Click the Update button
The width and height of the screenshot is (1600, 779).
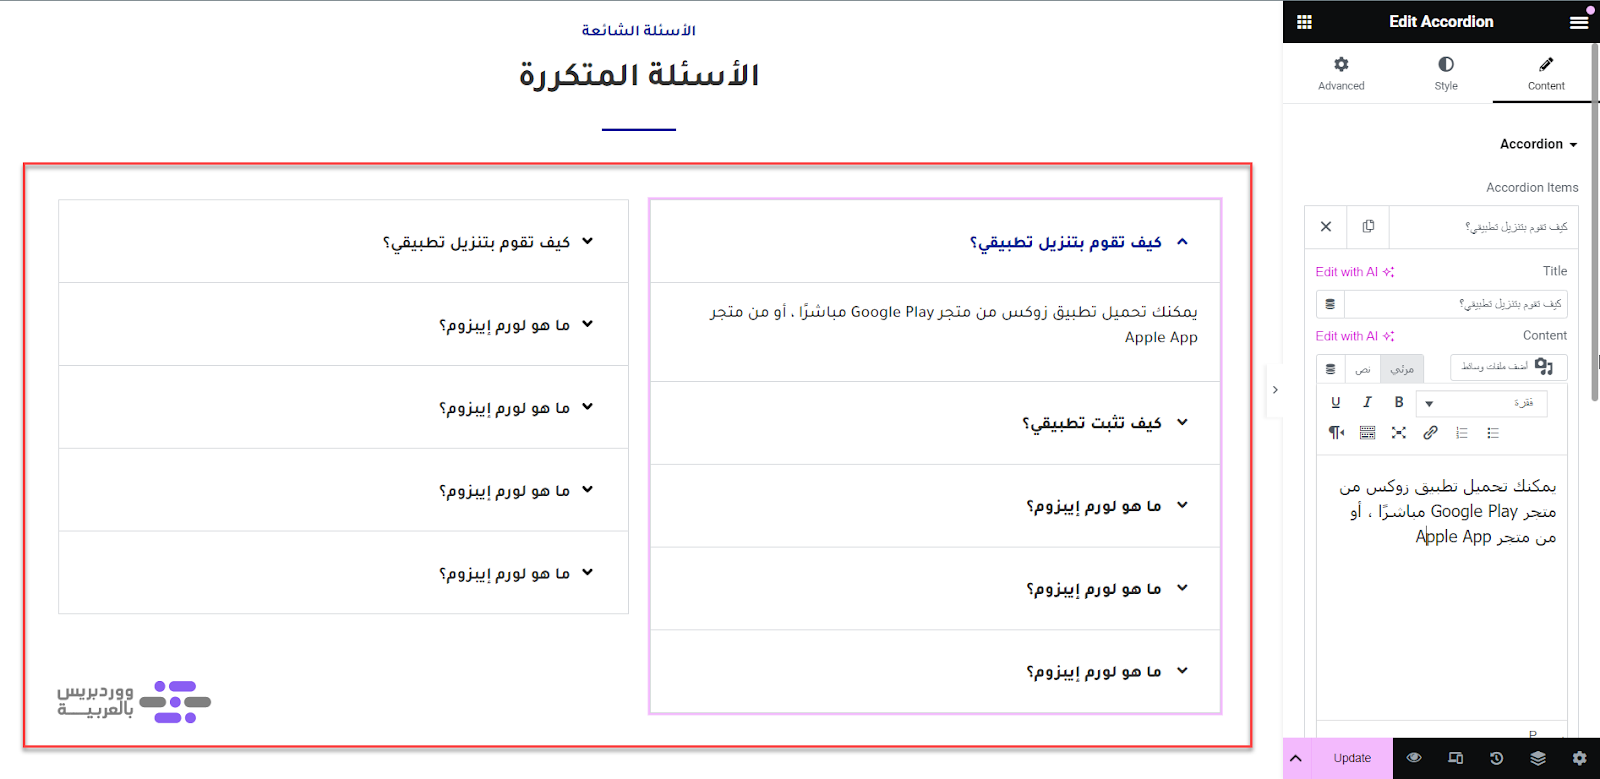coord(1352,758)
